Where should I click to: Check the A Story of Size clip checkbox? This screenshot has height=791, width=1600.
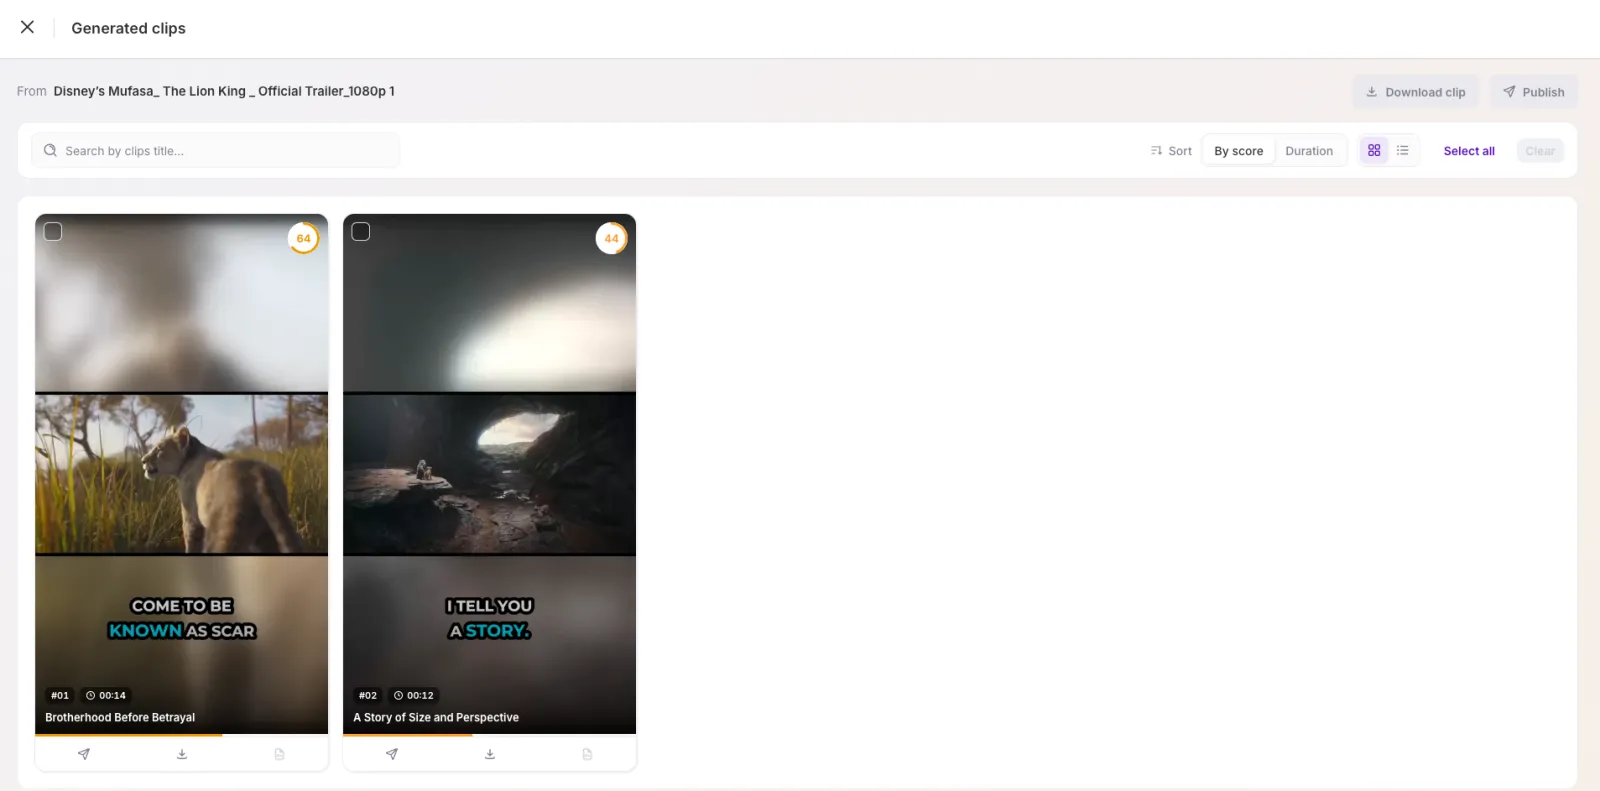click(361, 231)
